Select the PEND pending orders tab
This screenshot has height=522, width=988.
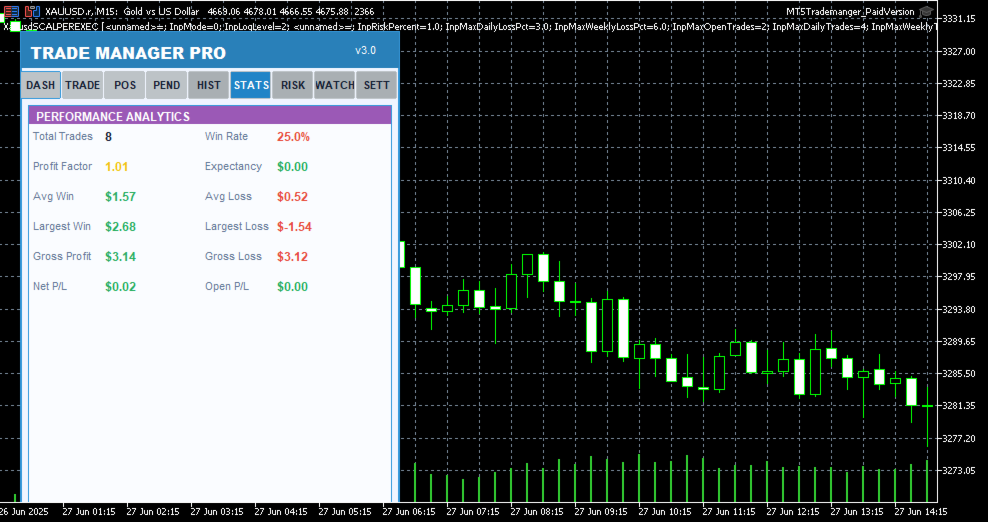pyautogui.click(x=166, y=85)
